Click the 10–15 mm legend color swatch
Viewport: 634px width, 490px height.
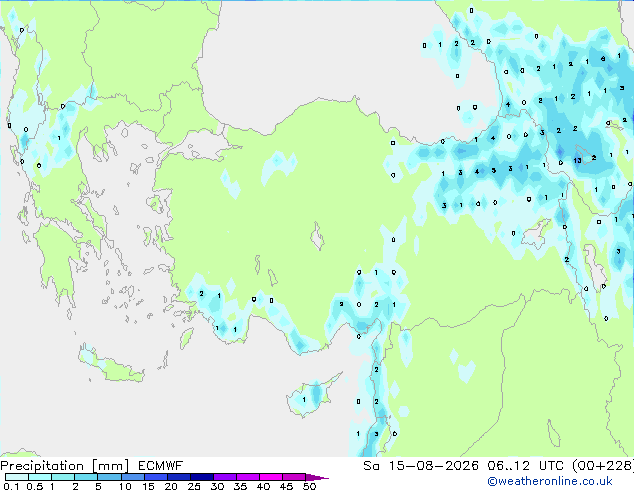133,477
